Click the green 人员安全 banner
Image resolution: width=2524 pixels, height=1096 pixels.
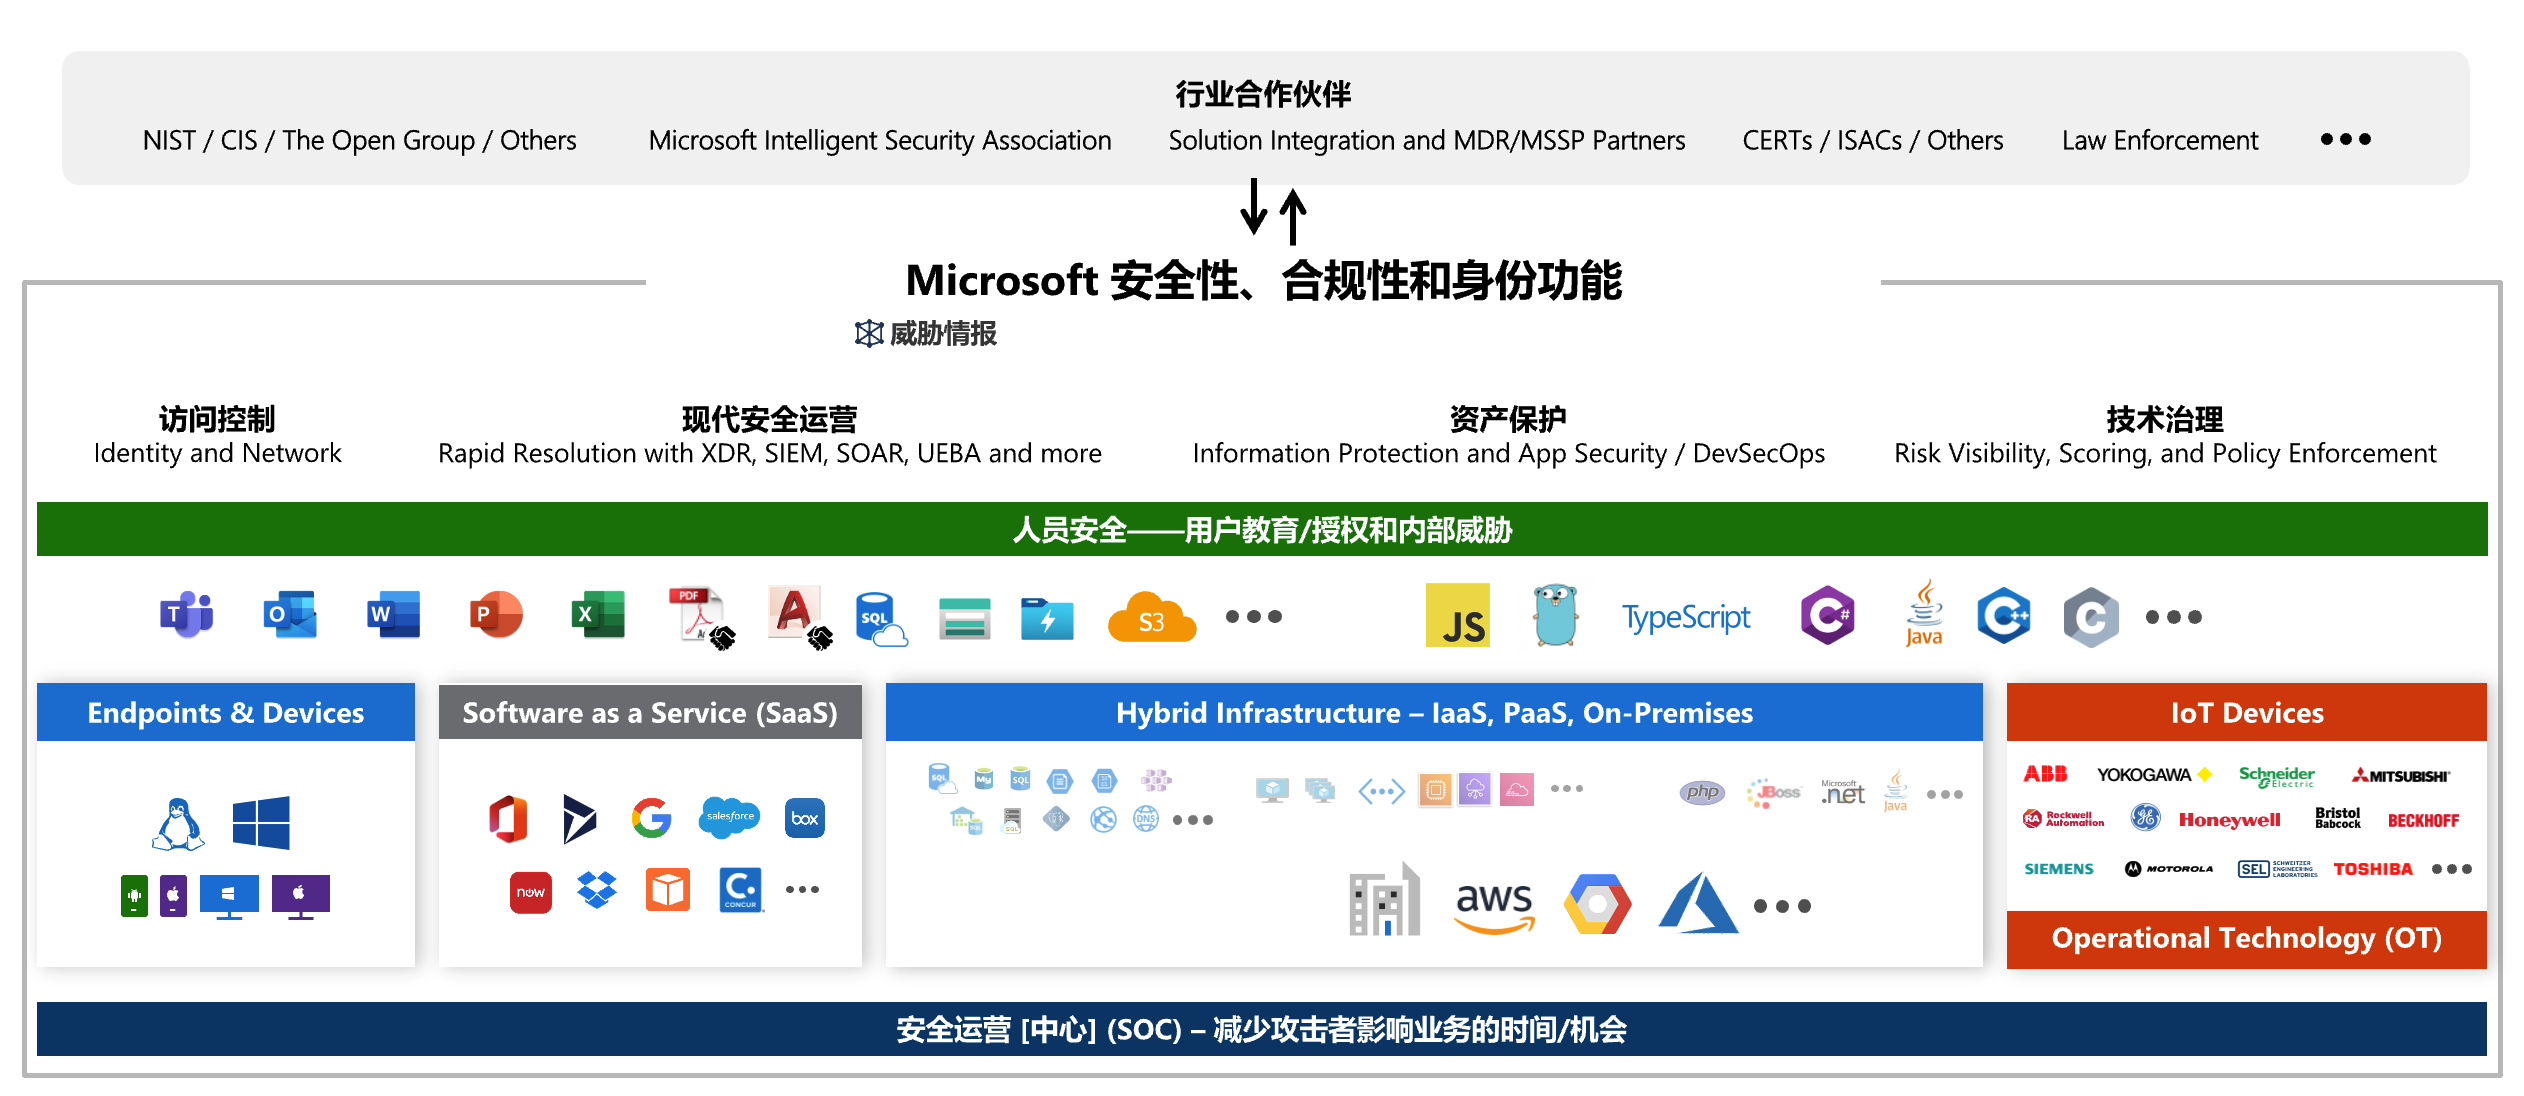tap(1262, 529)
